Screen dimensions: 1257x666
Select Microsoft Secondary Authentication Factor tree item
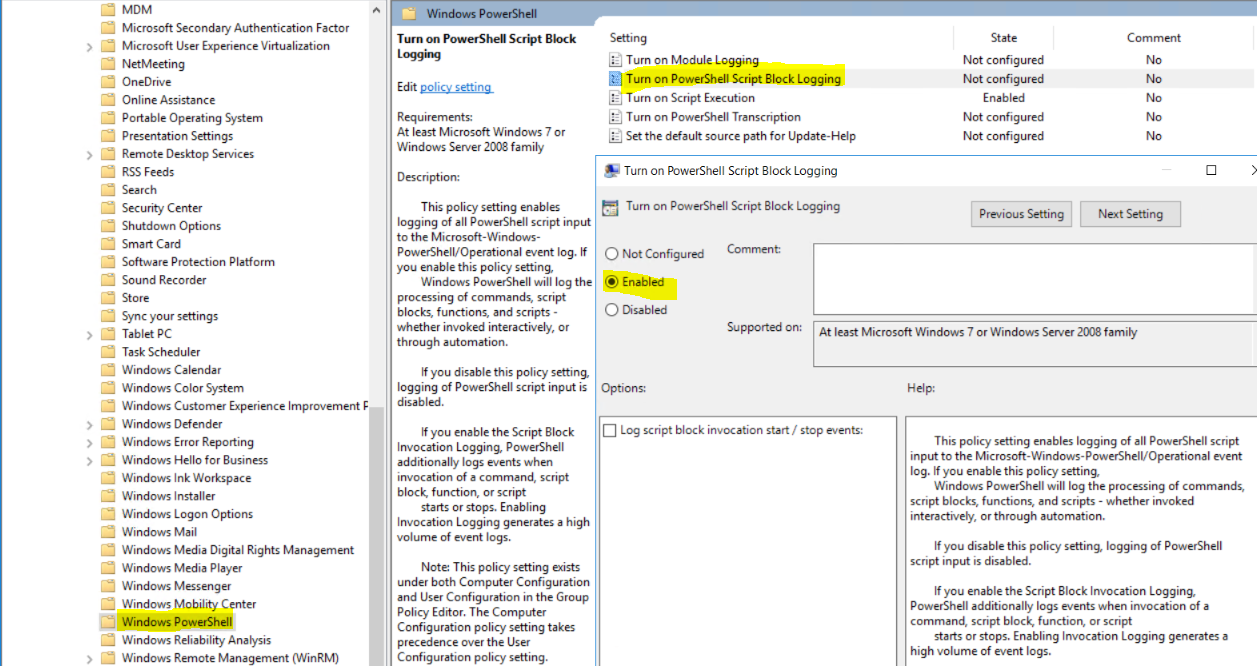236,28
